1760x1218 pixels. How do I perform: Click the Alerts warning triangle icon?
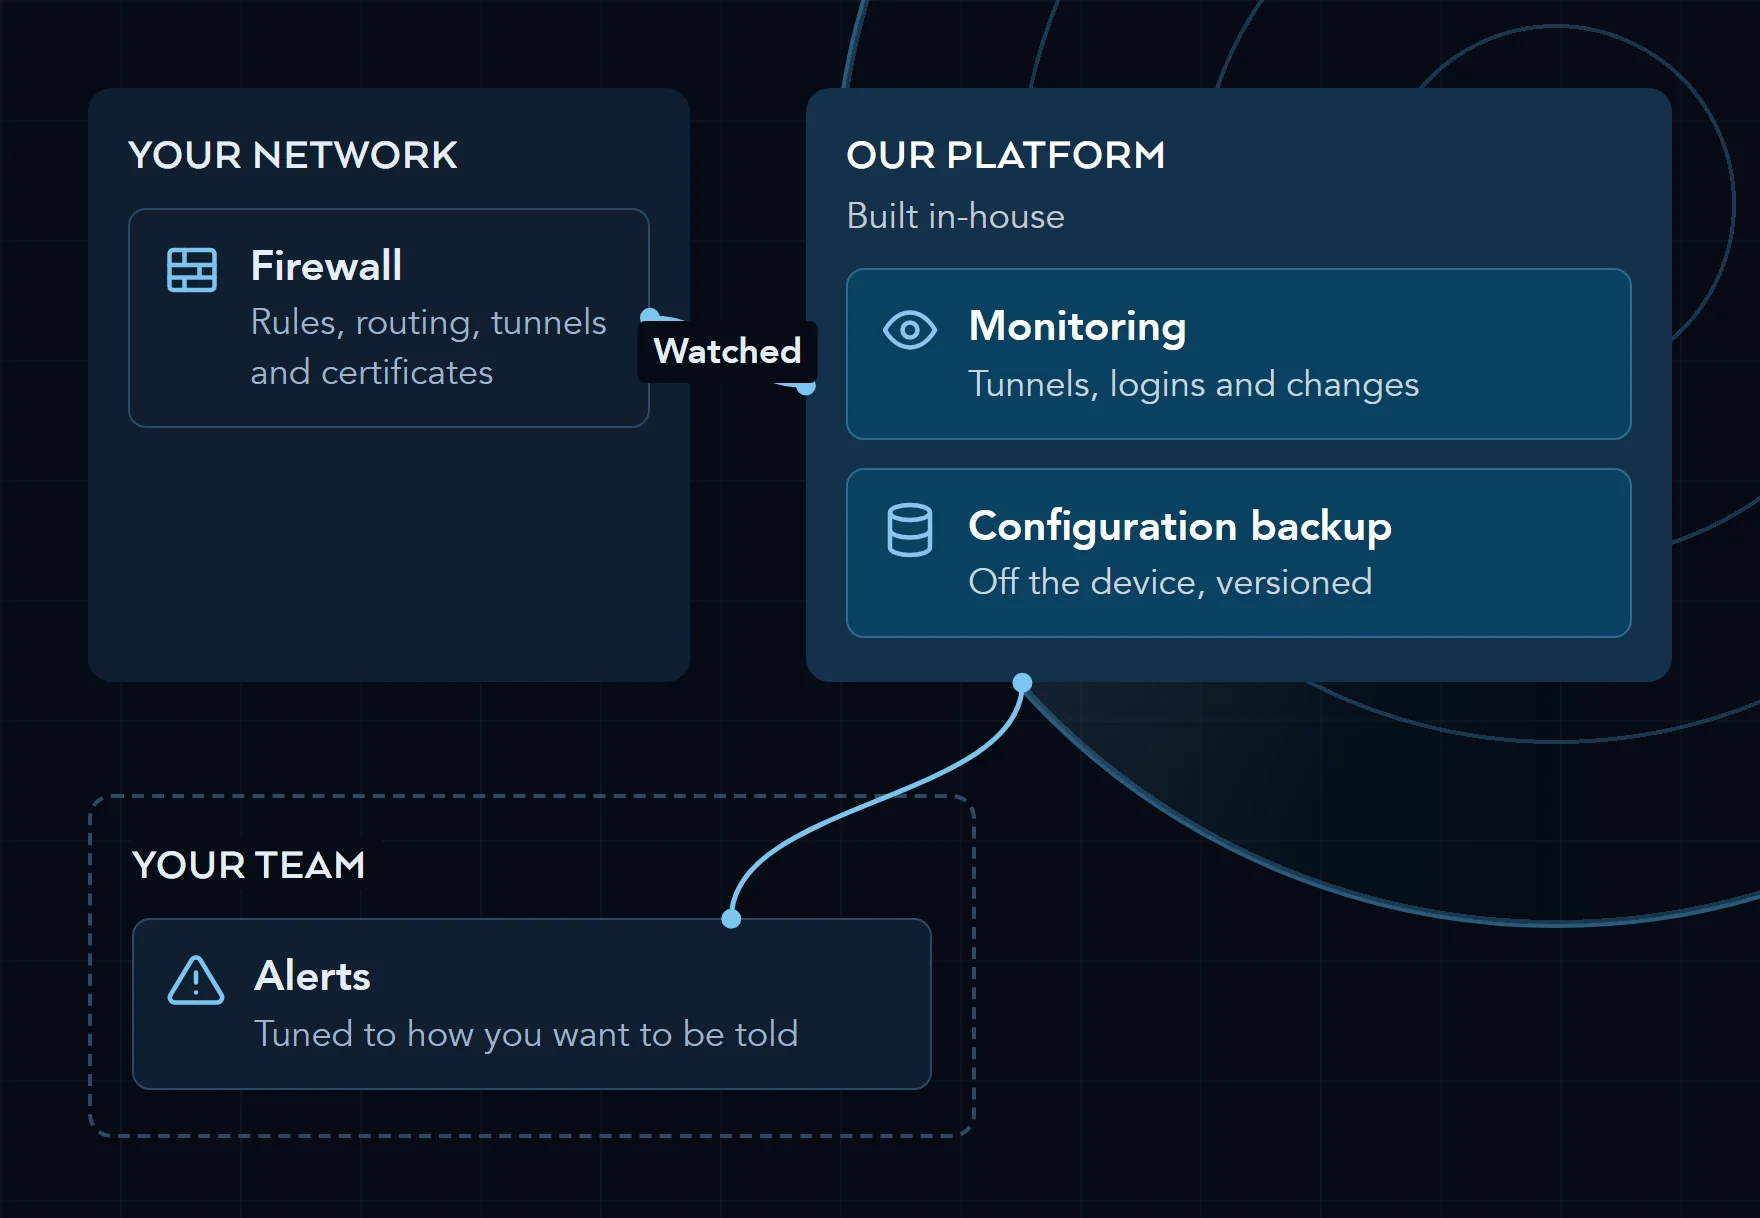(x=196, y=980)
